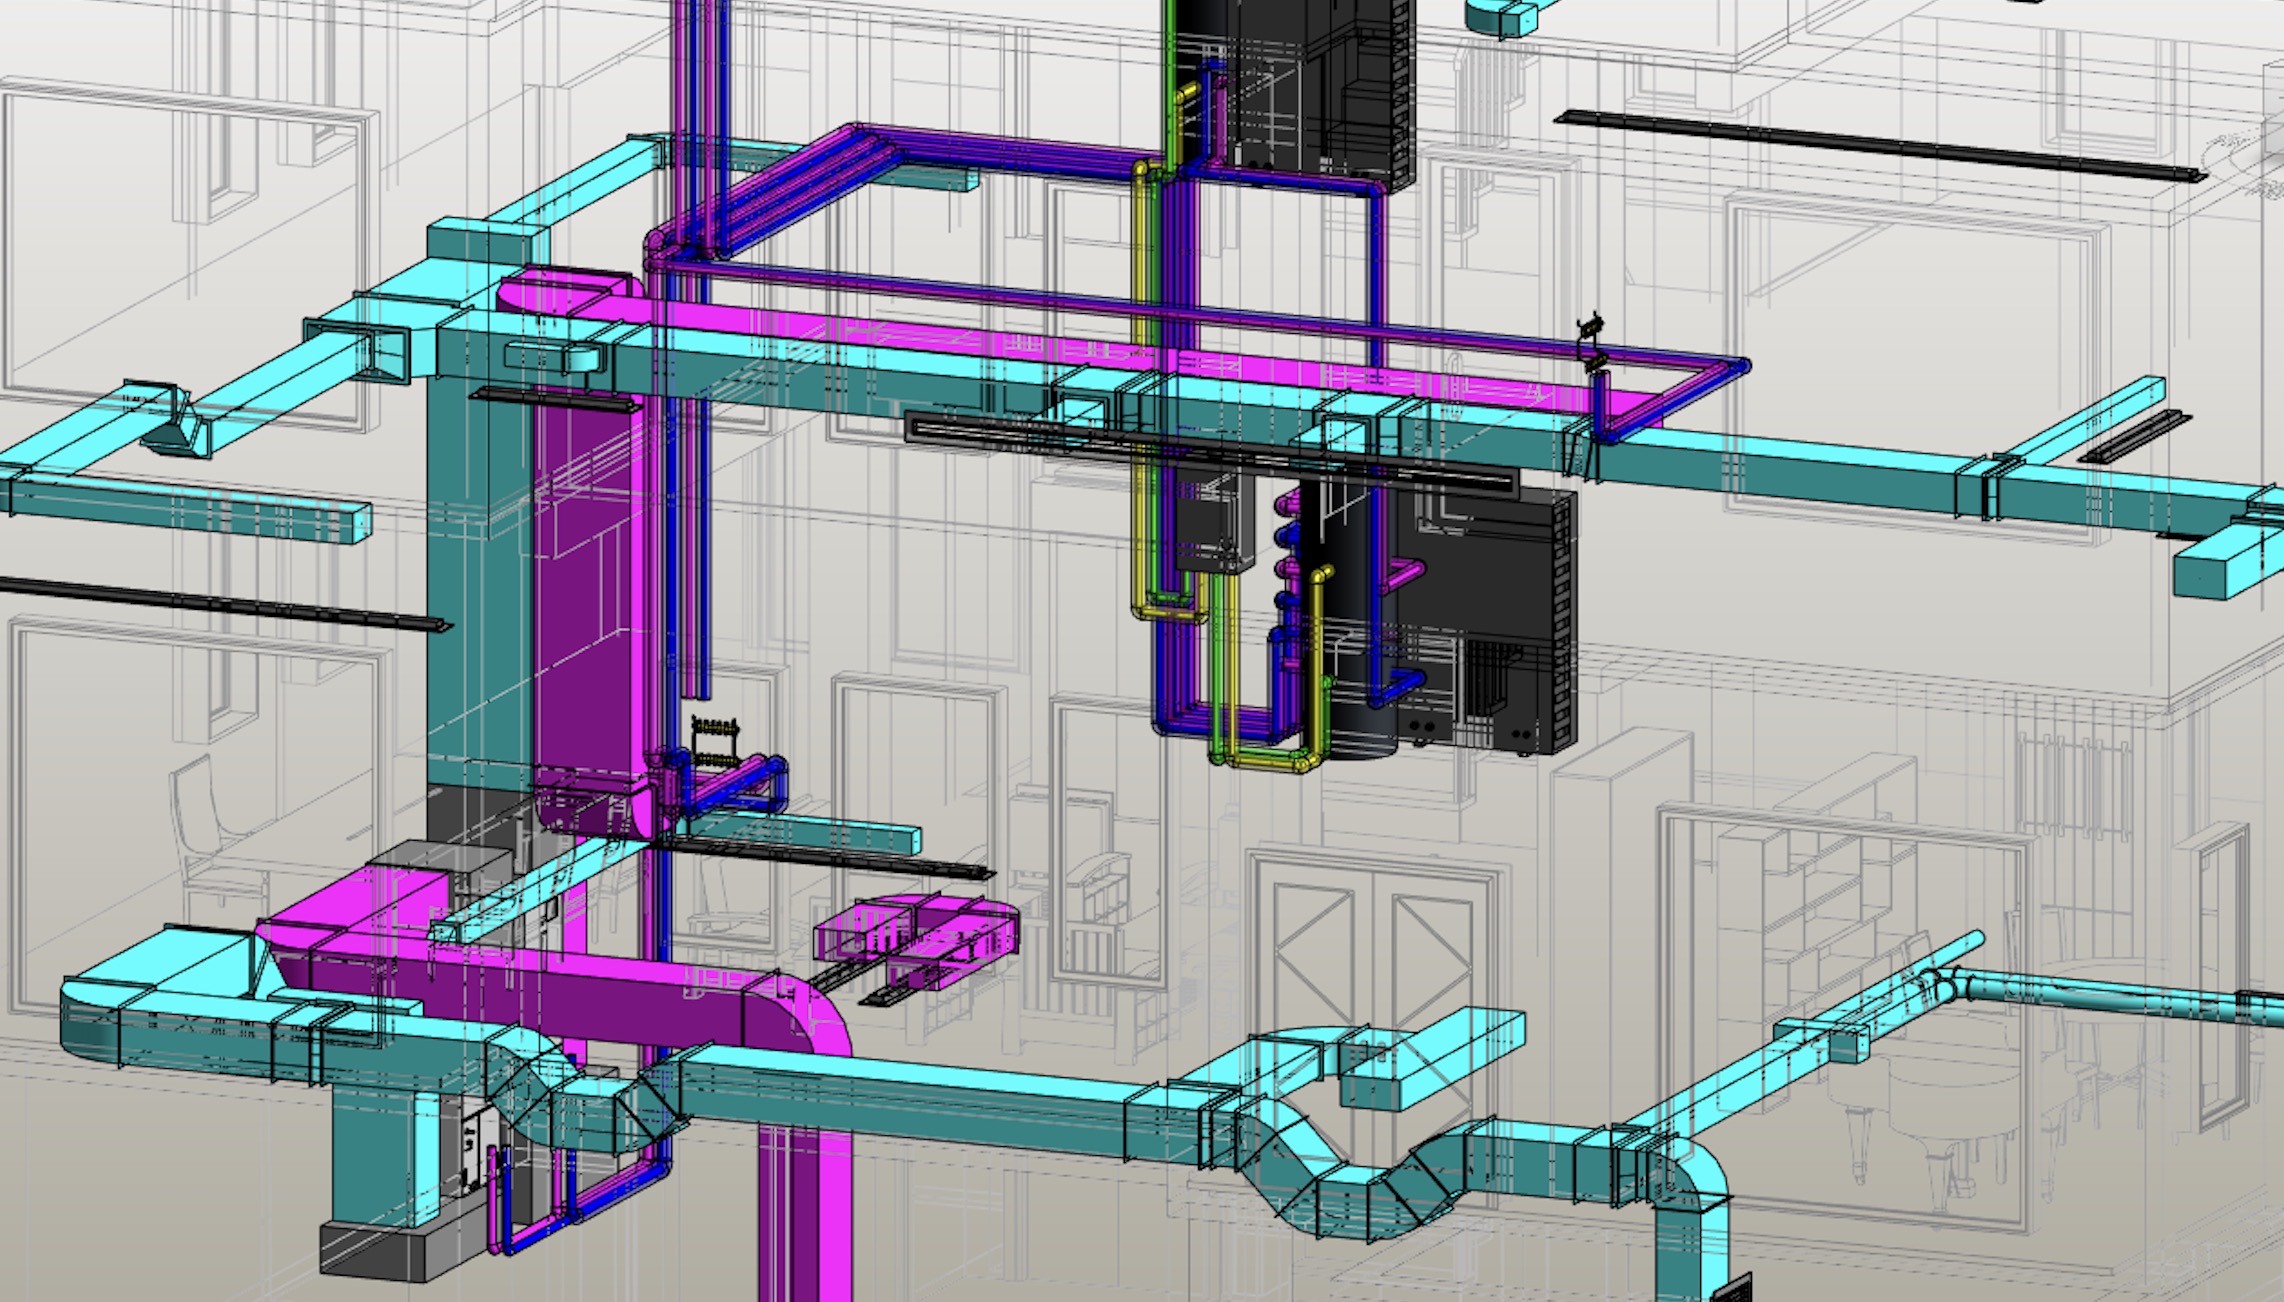The height and width of the screenshot is (1302, 2284).
Task: Select the black slot diffuser at top right
Action: point(1880,145)
